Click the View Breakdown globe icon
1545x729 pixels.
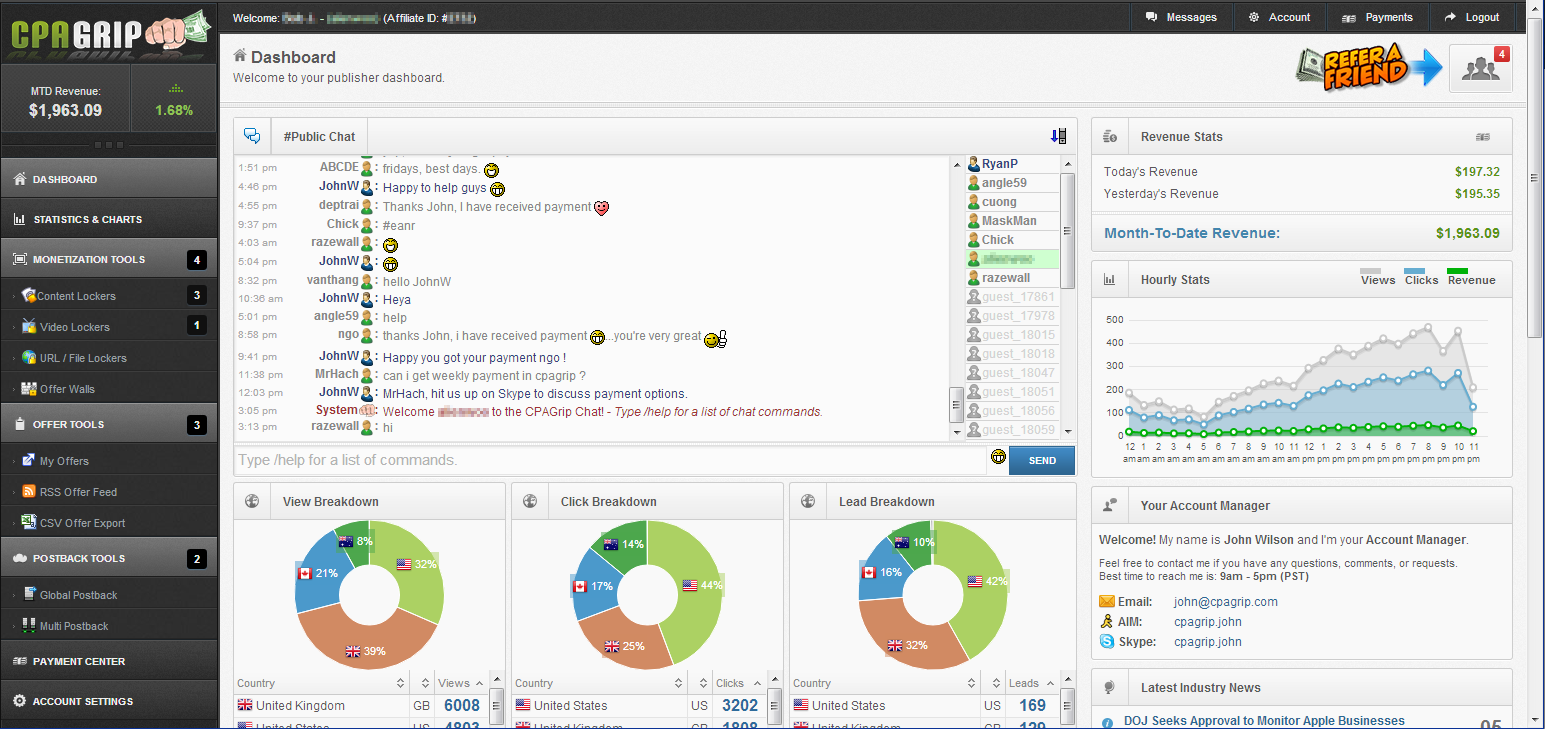(x=252, y=501)
